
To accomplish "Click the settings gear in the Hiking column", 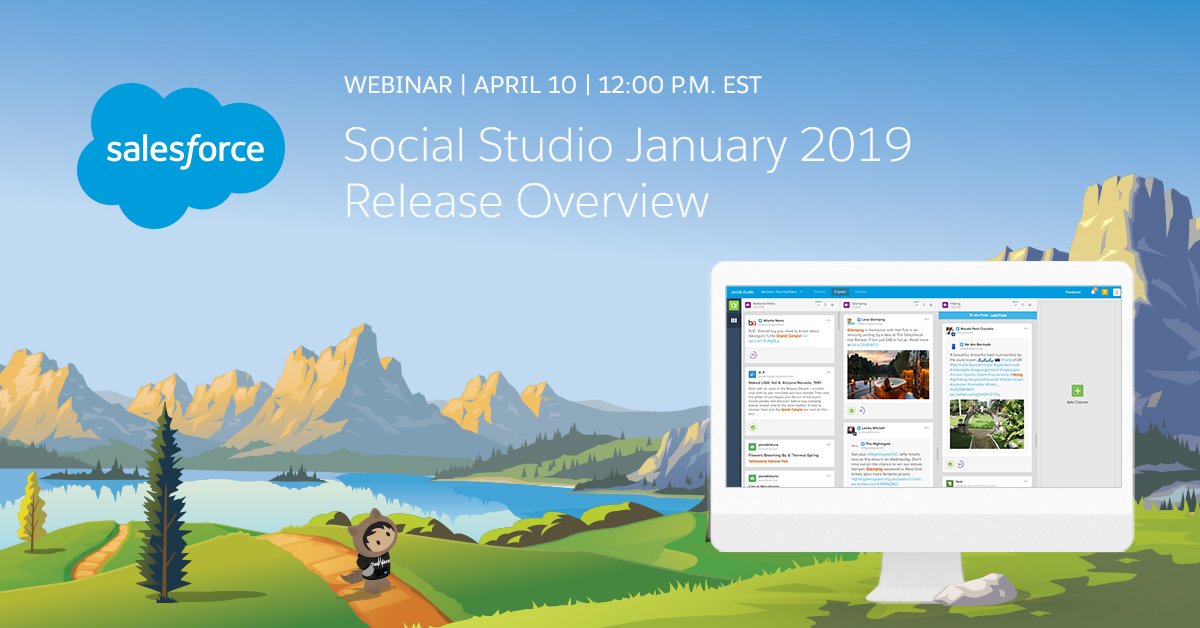I will [1030, 304].
